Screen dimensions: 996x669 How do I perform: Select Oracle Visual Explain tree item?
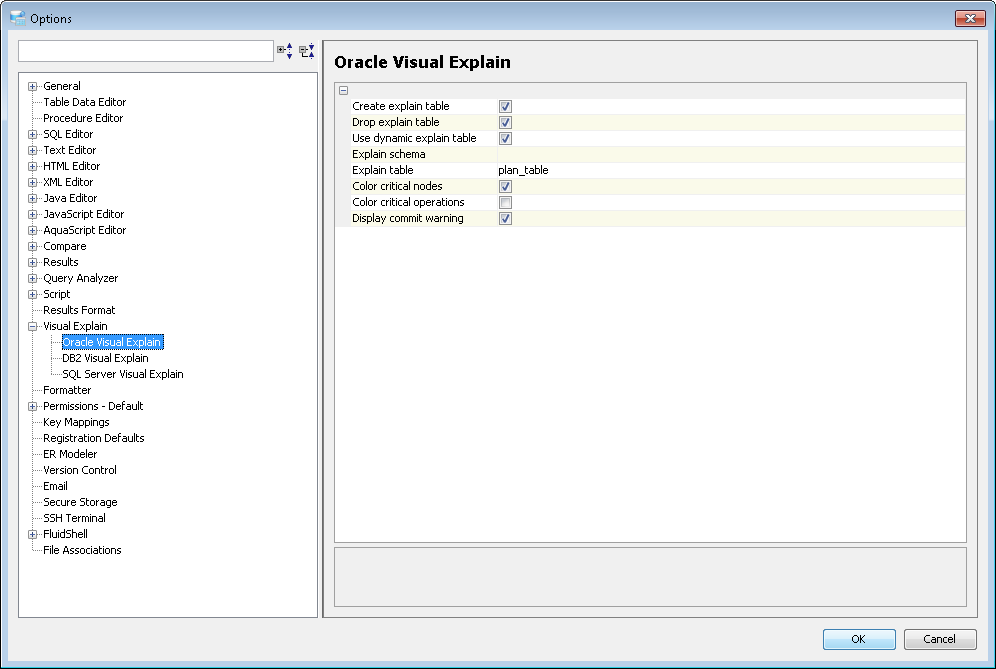pyautogui.click(x=112, y=342)
